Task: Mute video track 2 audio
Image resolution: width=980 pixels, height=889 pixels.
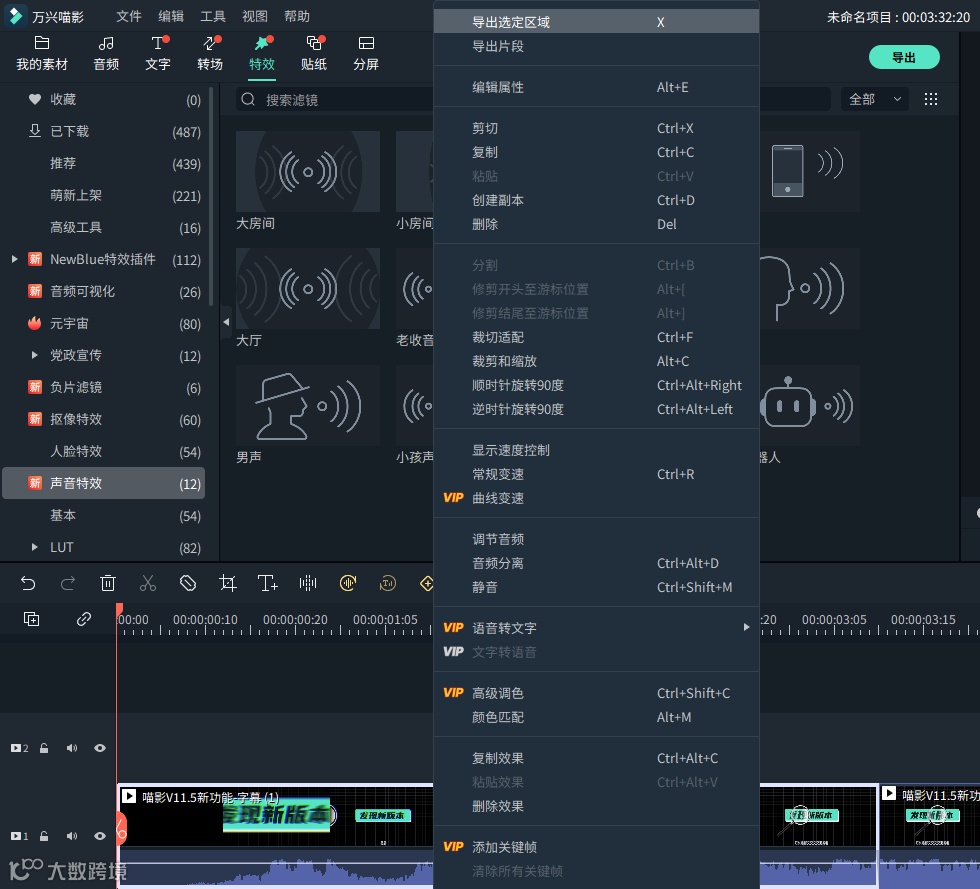Action: pos(72,748)
